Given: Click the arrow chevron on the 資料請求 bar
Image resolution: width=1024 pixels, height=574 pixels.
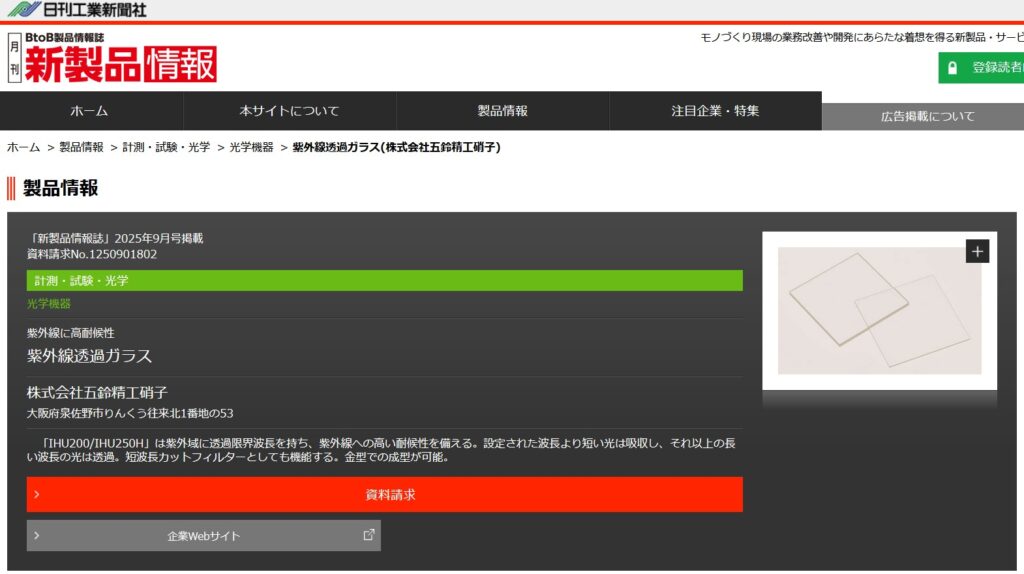Looking at the screenshot, I should pos(37,494).
